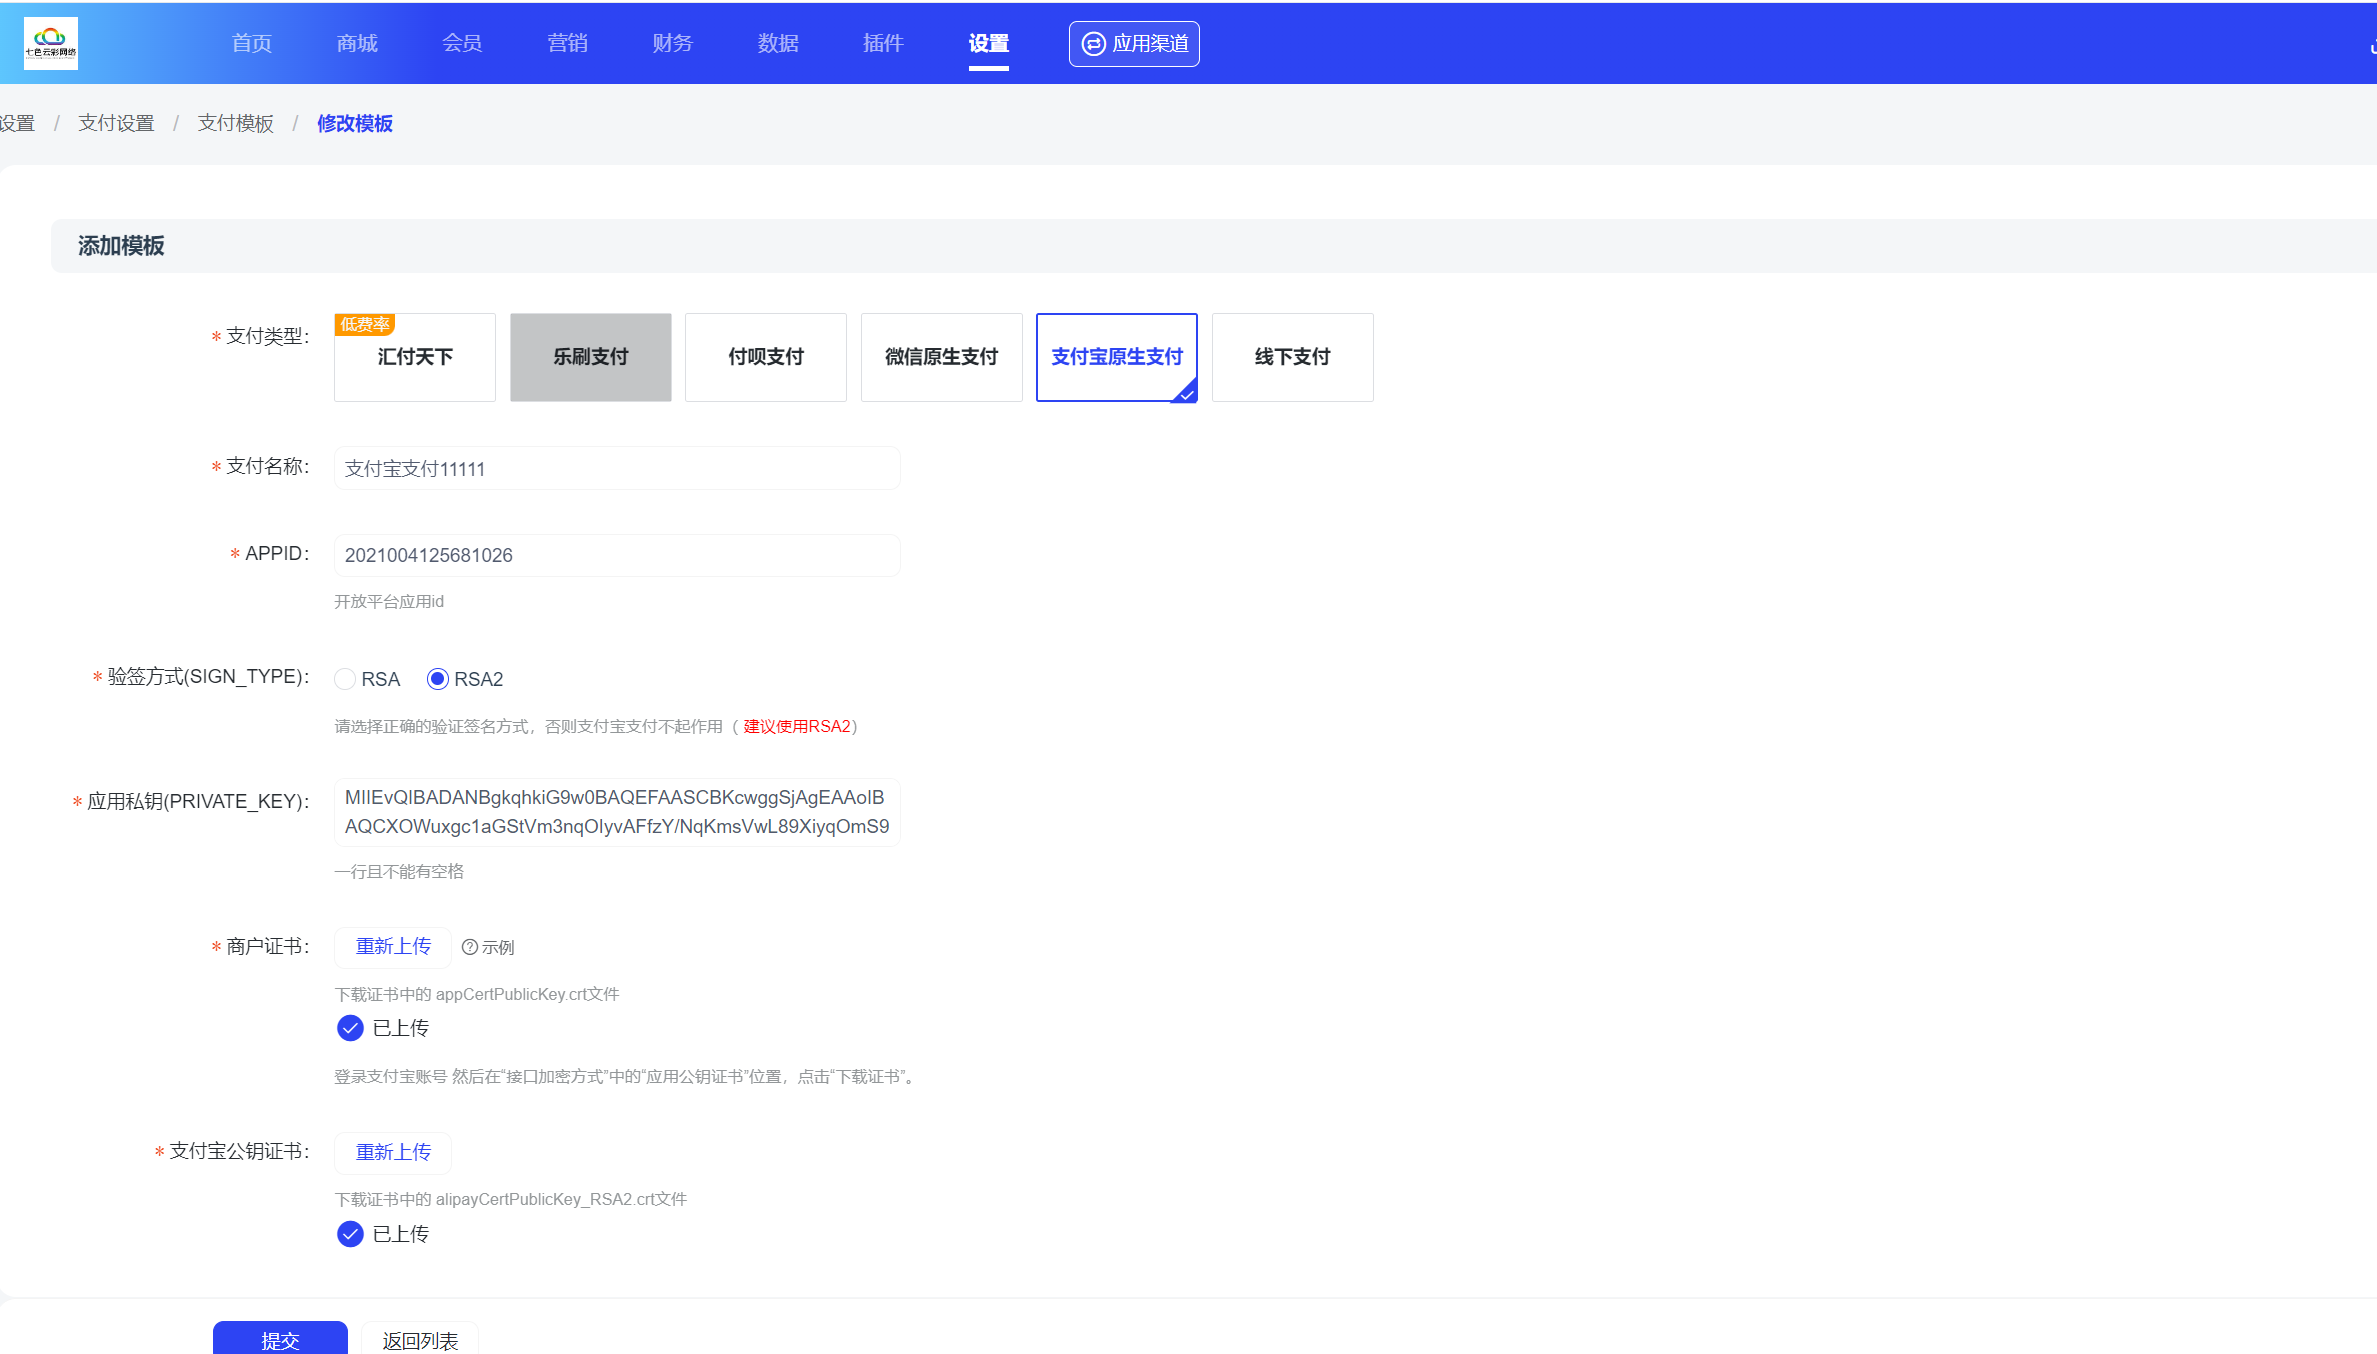2377x1354 pixels.
Task: Go to 支付设置 in the breadcrumb
Action: coord(116,123)
